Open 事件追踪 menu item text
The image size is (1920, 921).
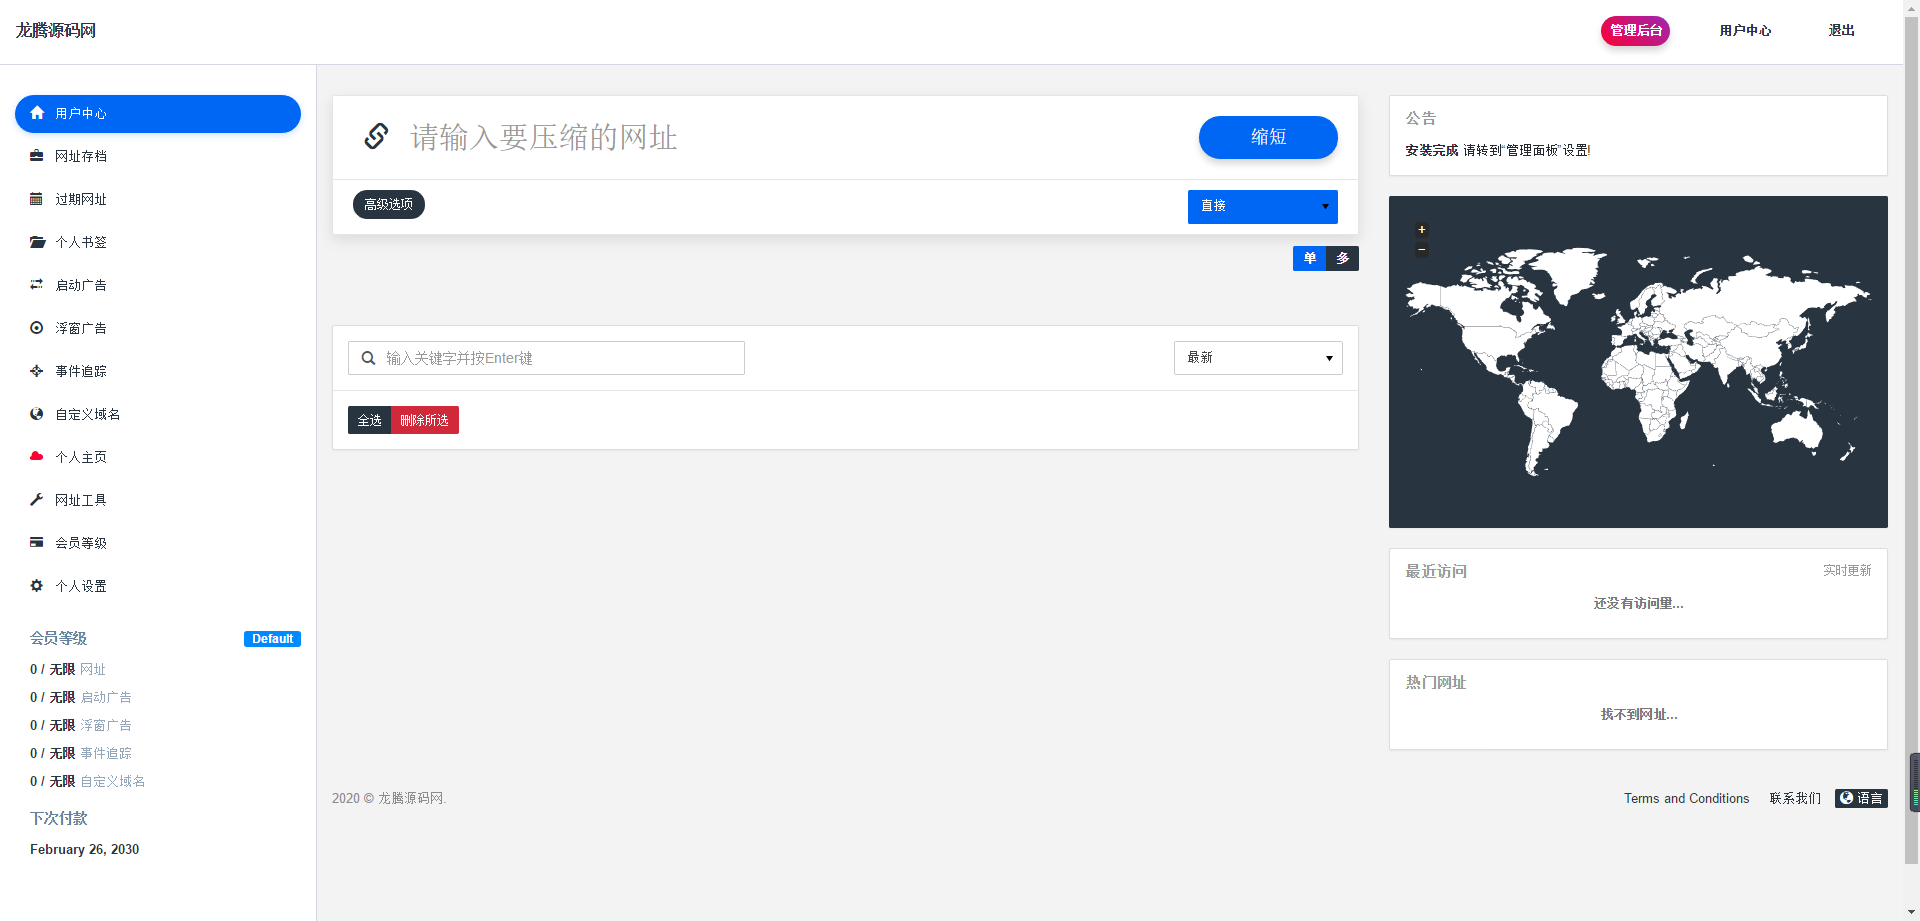81,371
